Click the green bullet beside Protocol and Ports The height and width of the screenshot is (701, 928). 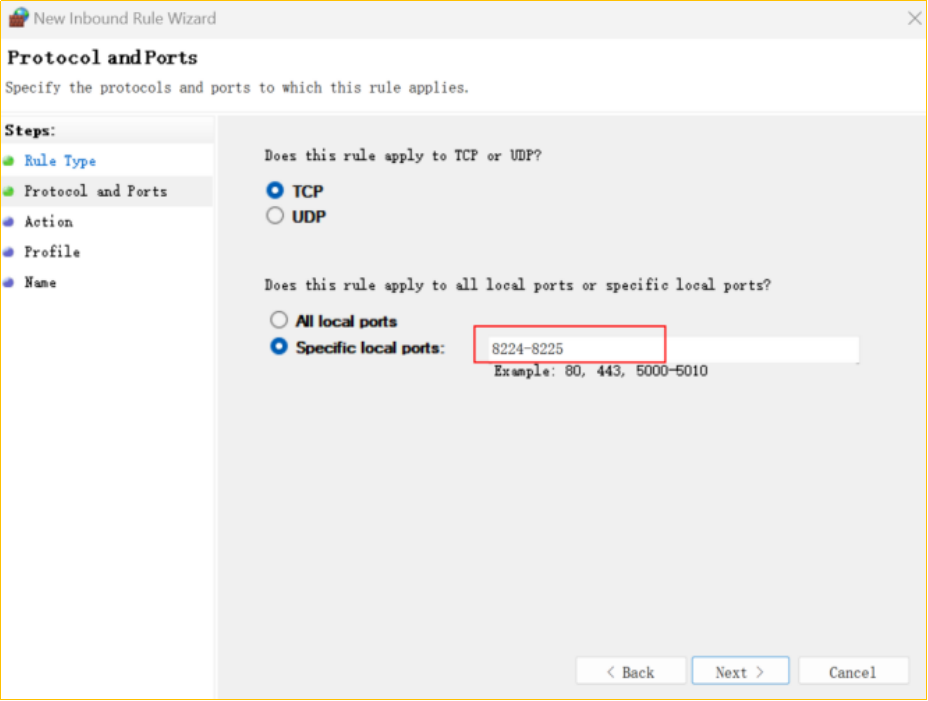tap(9, 191)
